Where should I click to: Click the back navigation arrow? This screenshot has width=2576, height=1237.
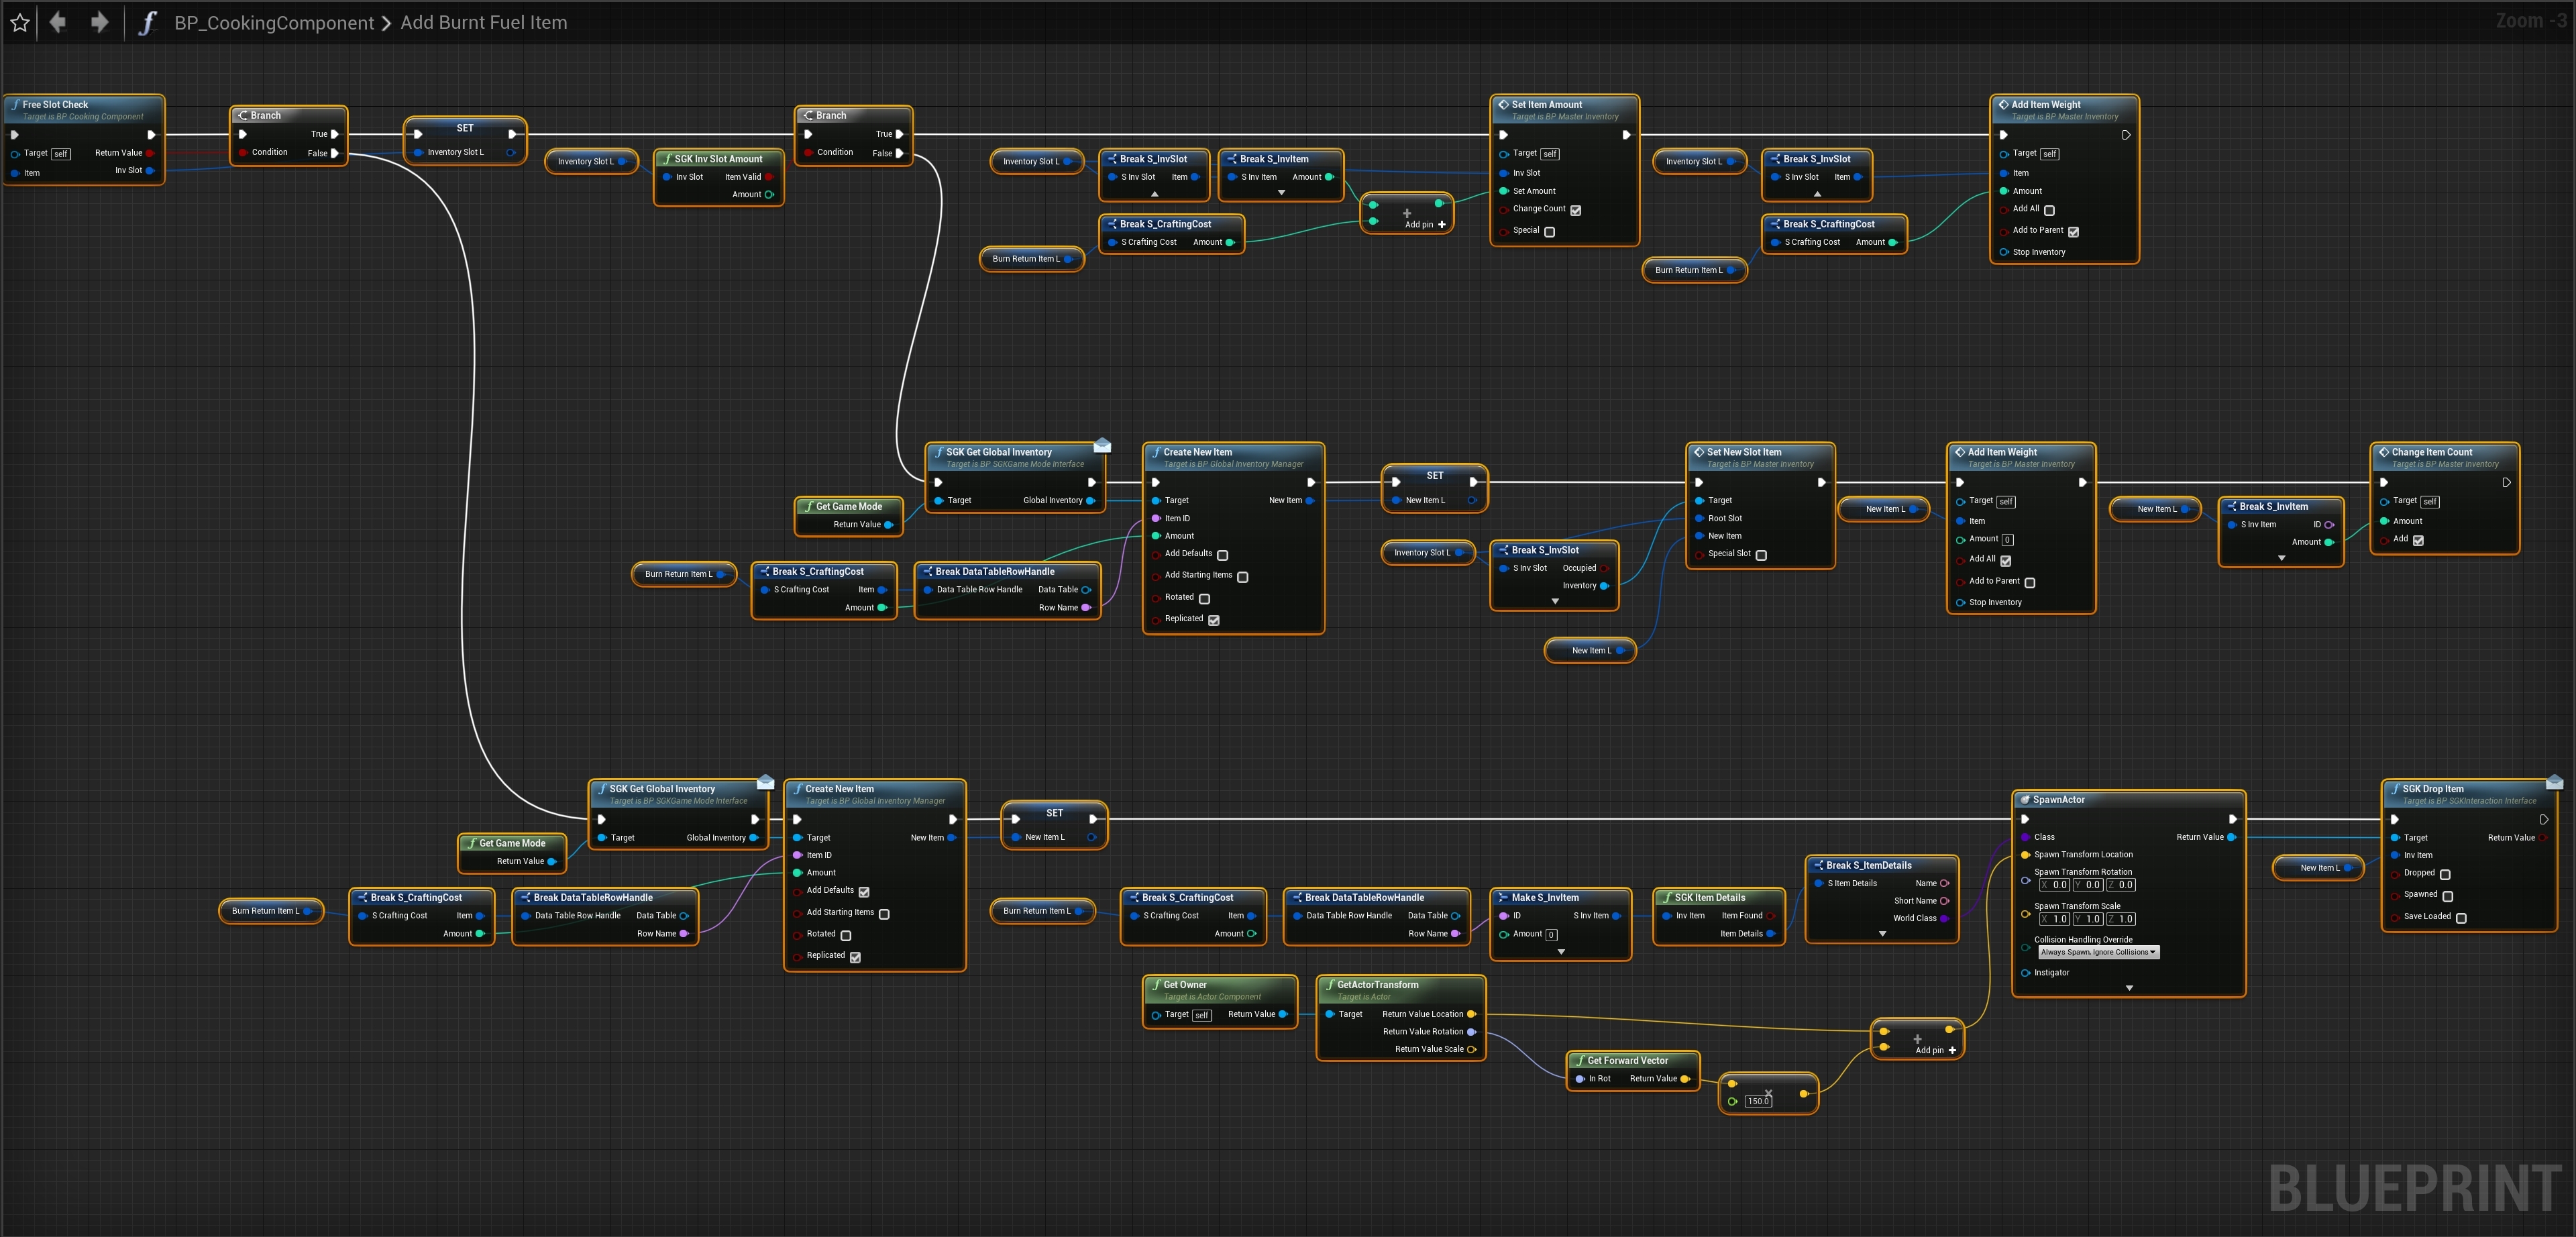coord(58,22)
